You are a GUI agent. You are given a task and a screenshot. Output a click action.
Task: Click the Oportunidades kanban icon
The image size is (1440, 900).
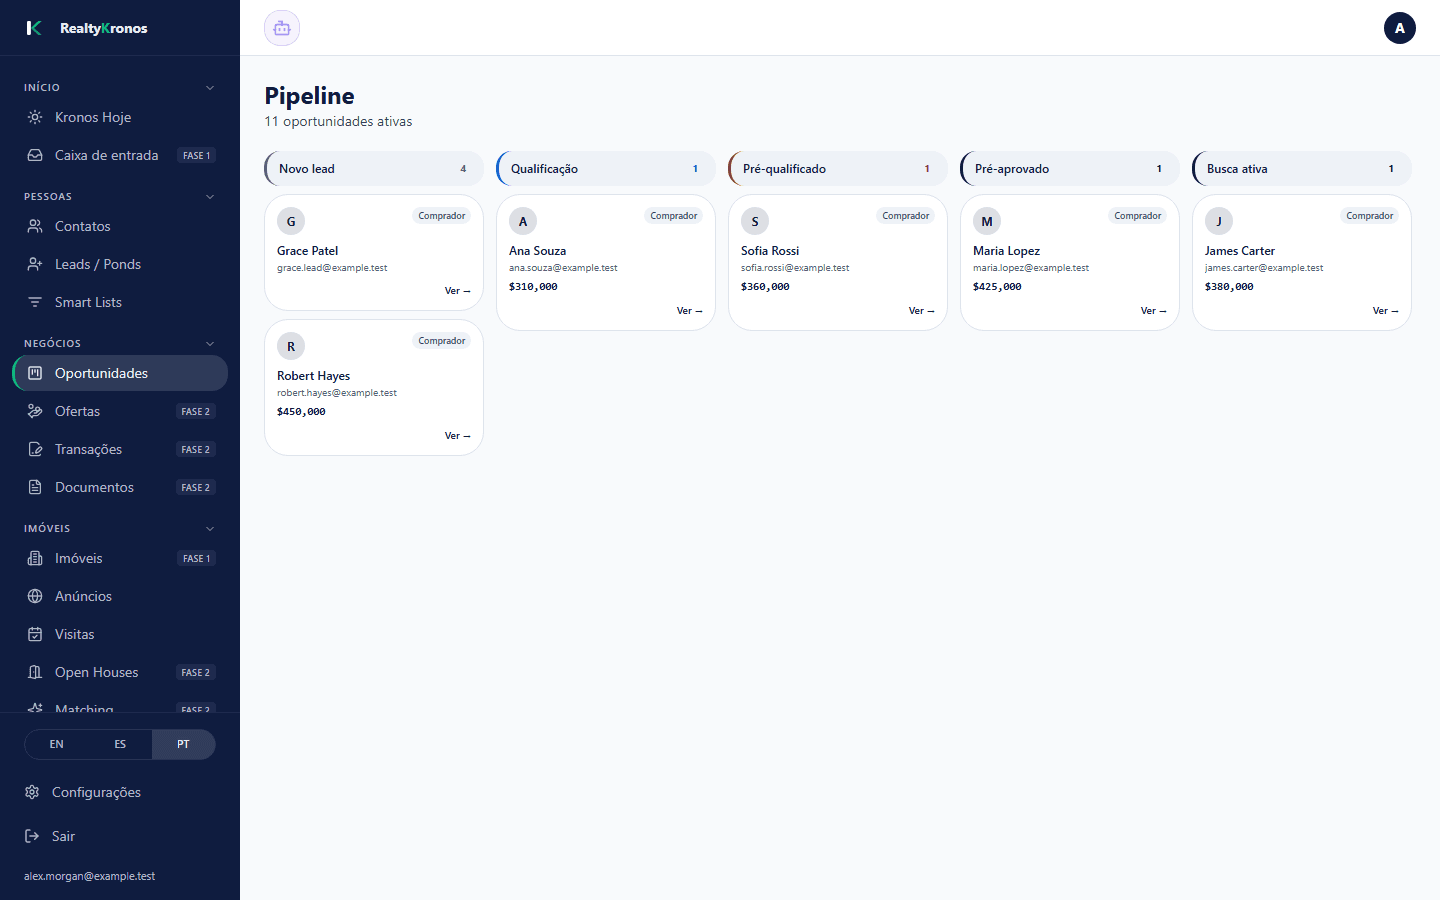(35, 373)
